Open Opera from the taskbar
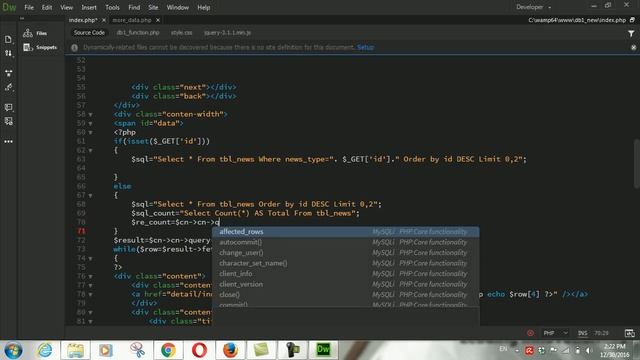 199,350
